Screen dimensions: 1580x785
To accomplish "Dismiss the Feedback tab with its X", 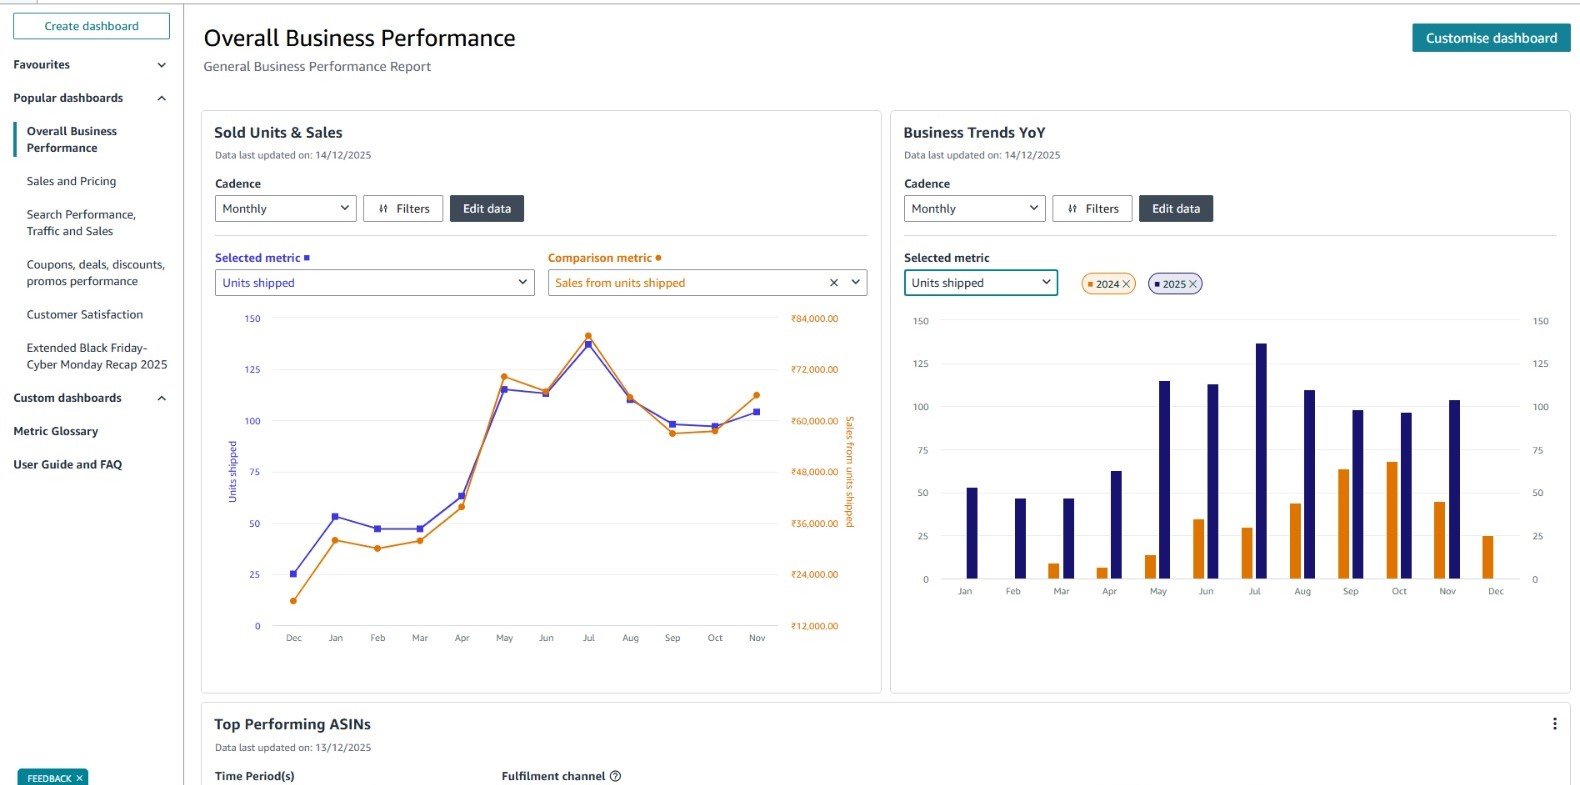I will (79, 778).
